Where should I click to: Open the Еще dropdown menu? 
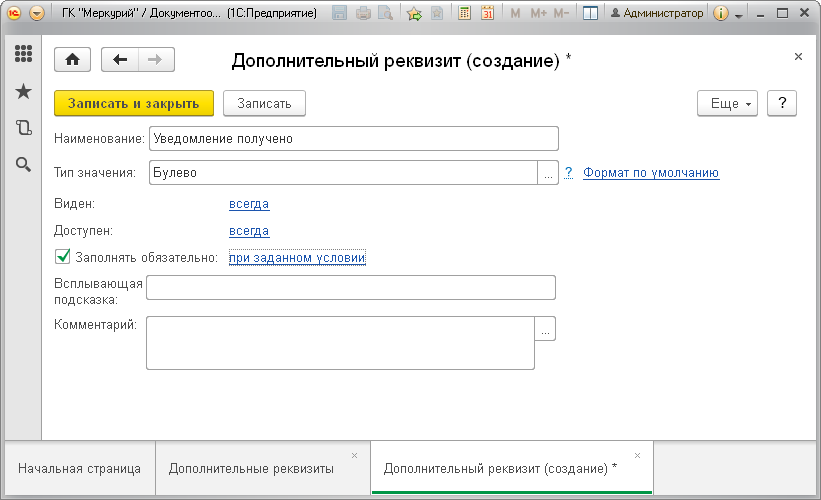tap(727, 103)
